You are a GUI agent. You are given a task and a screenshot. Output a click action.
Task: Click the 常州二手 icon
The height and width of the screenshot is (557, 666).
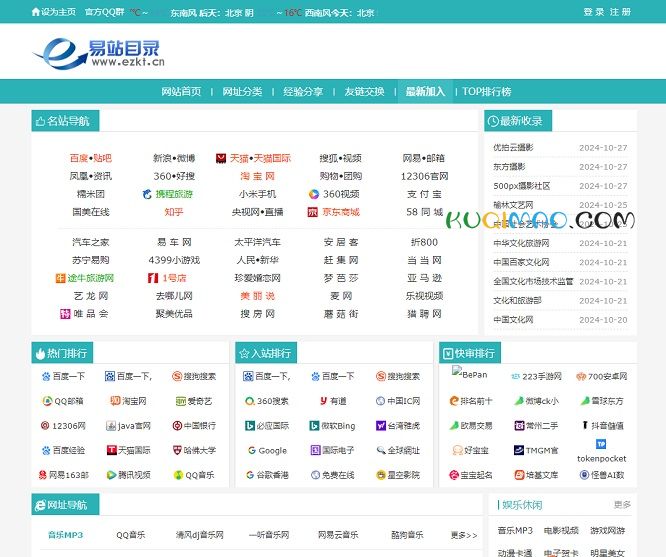[x=519, y=425]
